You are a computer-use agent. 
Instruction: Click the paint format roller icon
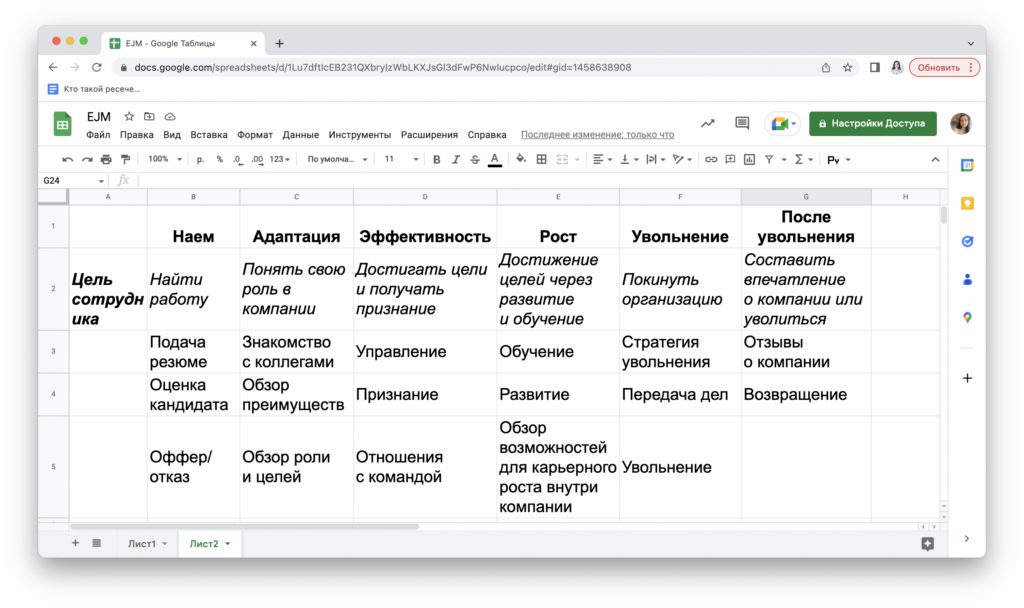pos(125,159)
